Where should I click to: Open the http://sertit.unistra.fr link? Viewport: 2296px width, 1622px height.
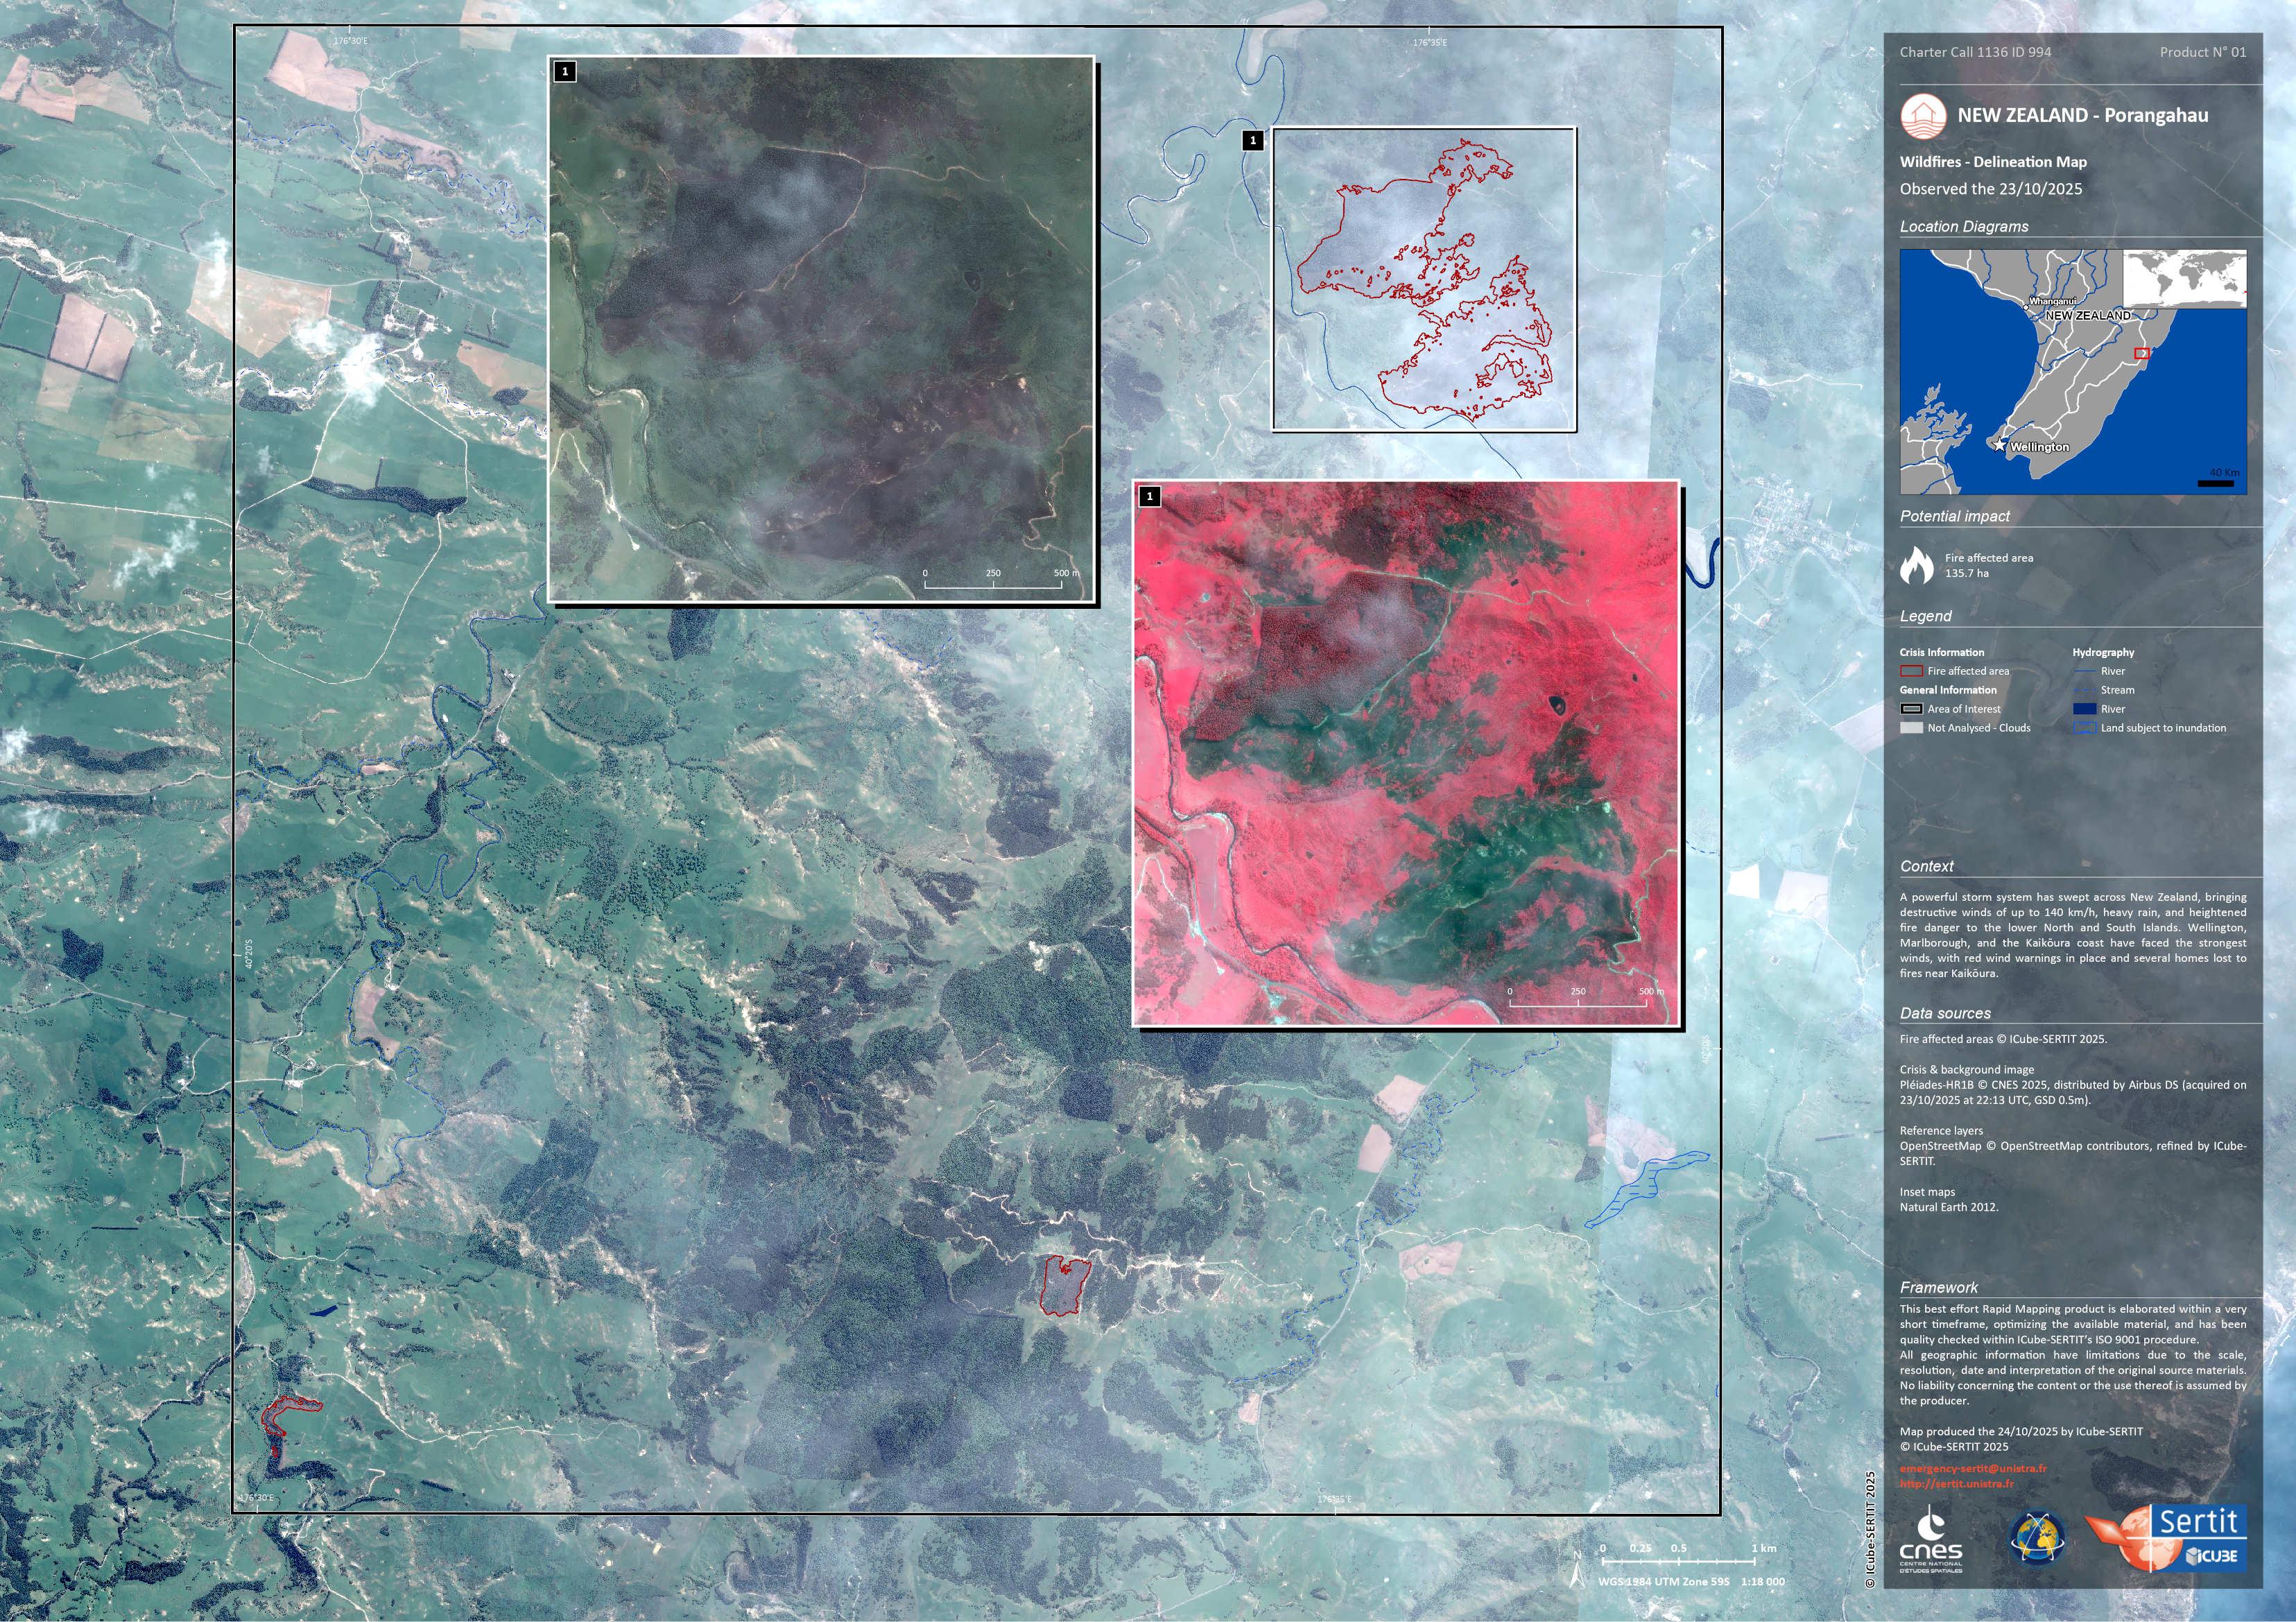[1957, 1484]
